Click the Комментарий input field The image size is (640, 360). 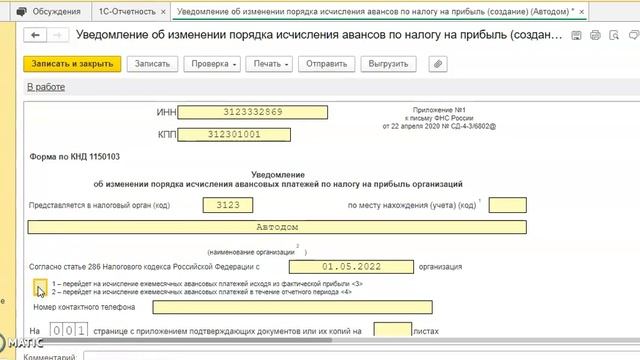coord(362,356)
